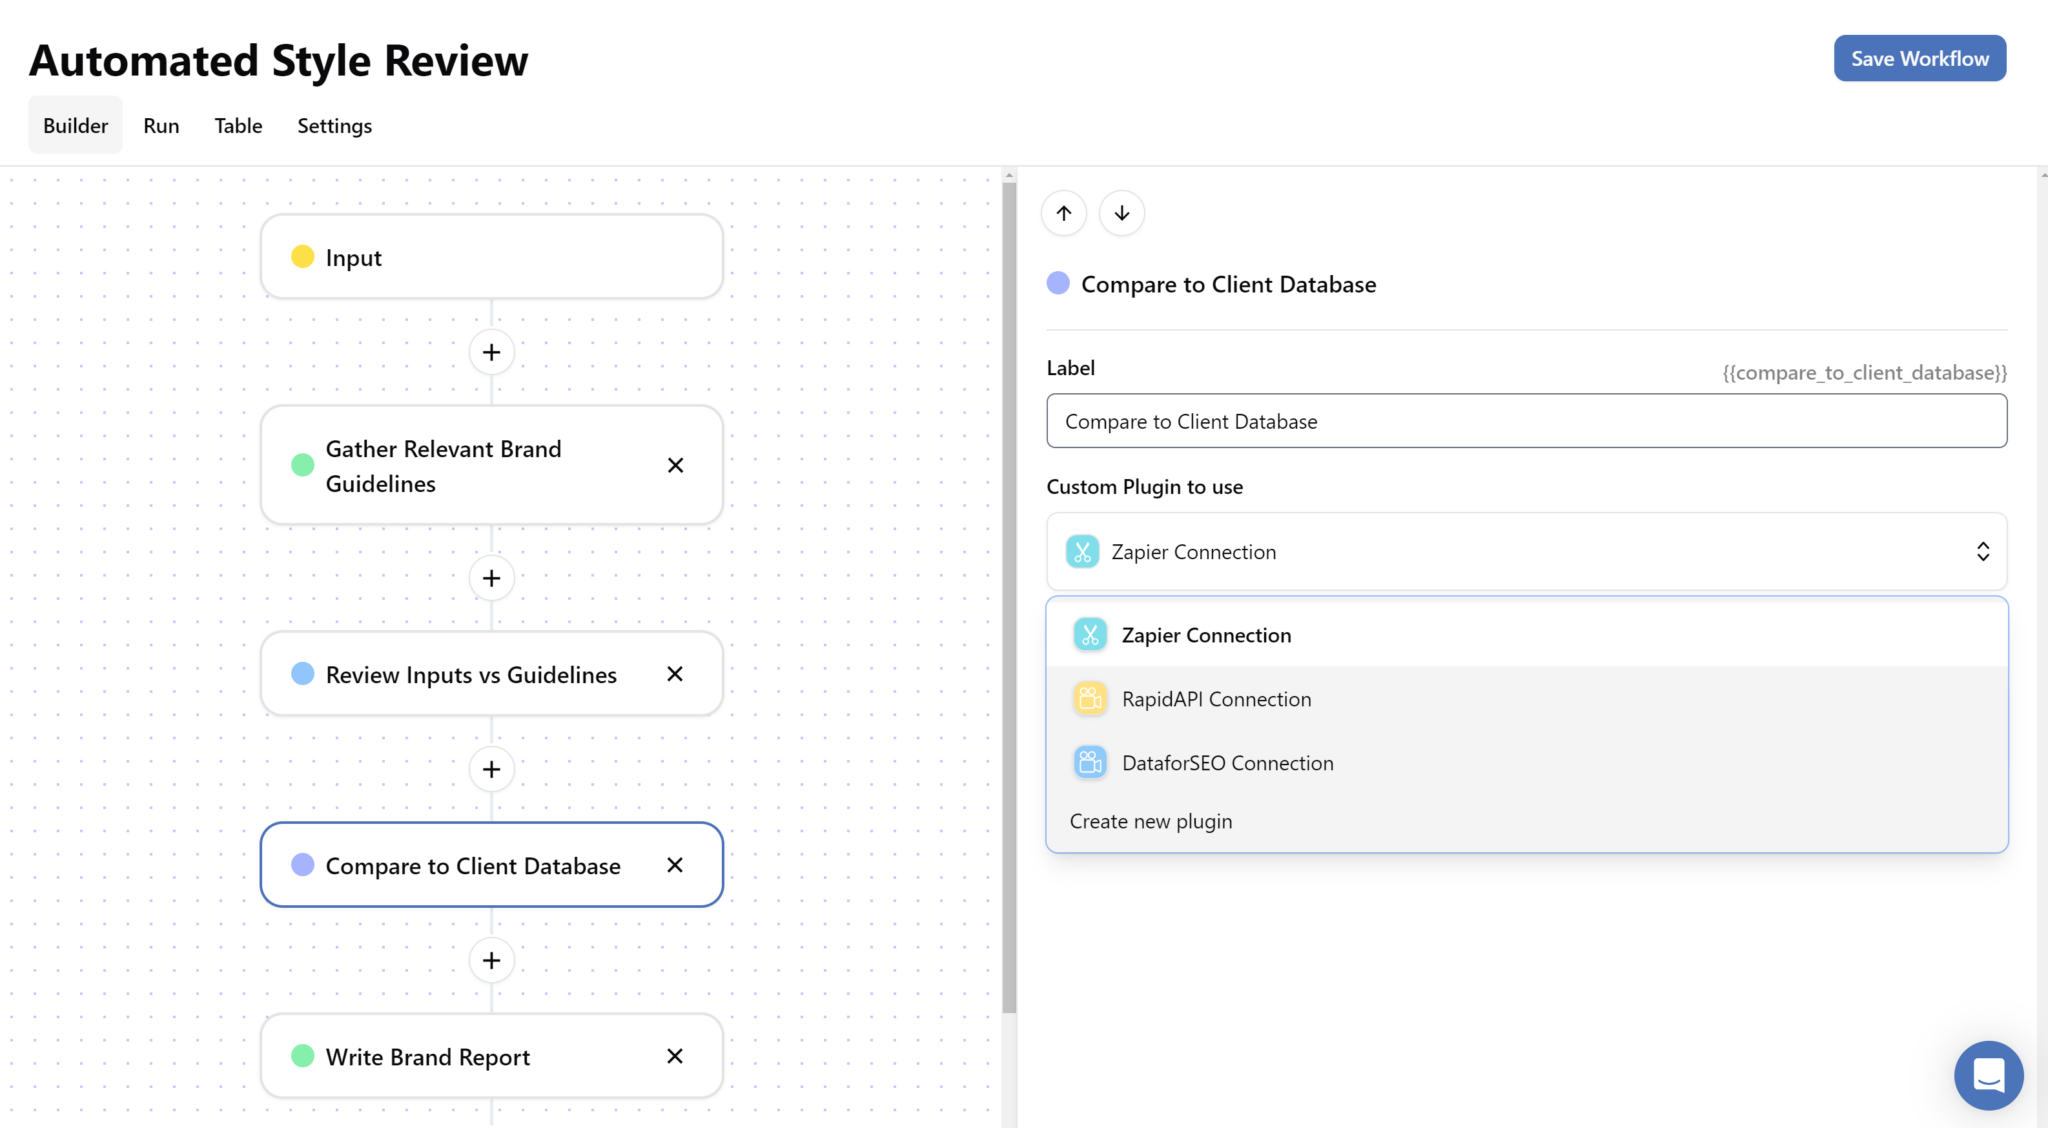Click the plus icon below the Input node

[491, 352]
